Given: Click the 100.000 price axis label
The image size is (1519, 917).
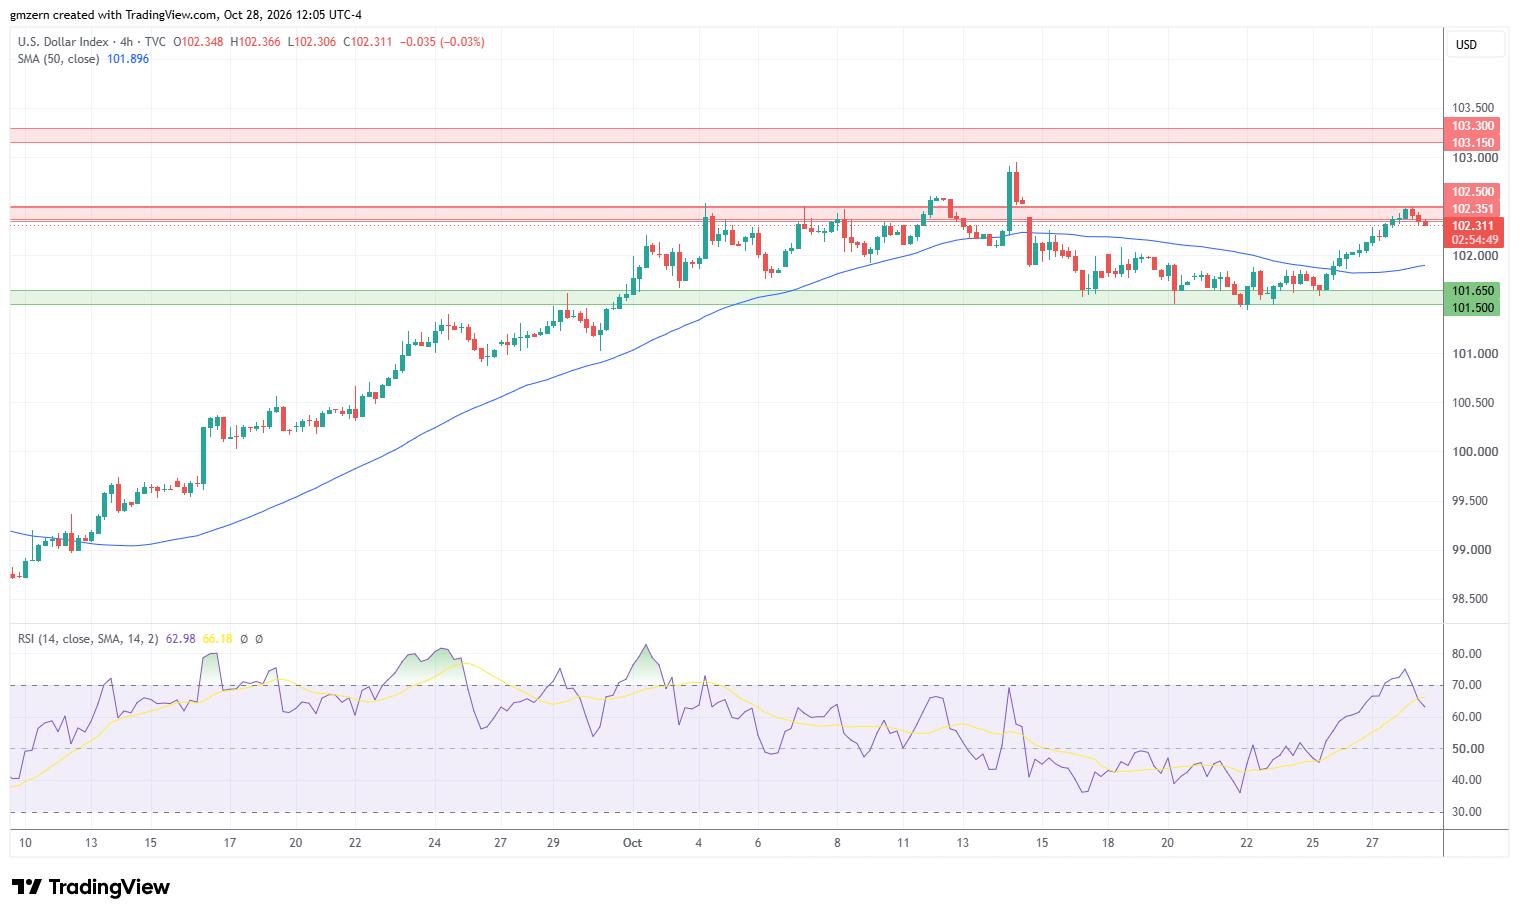Looking at the screenshot, I should click(1475, 452).
